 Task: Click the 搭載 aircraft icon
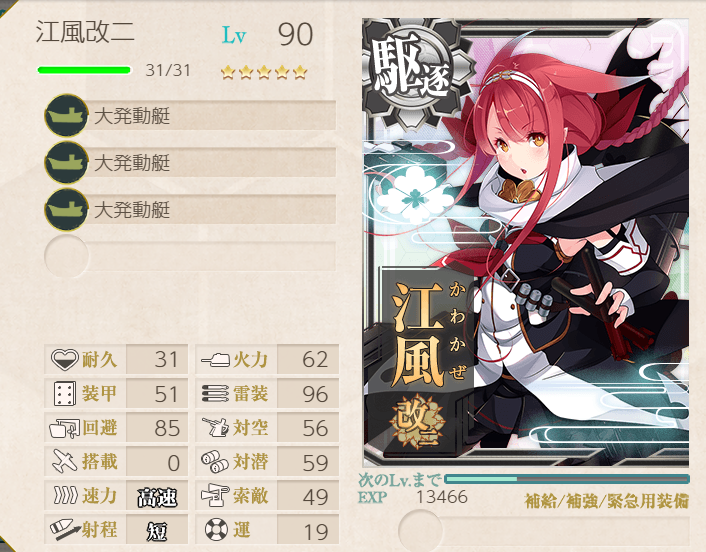coord(65,462)
